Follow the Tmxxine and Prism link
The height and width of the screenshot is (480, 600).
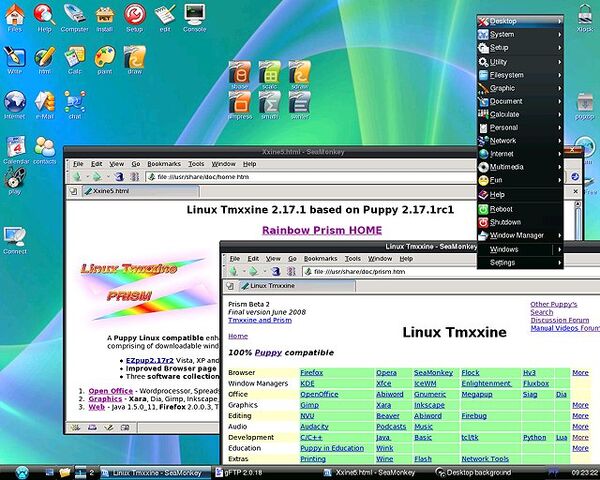[260, 320]
